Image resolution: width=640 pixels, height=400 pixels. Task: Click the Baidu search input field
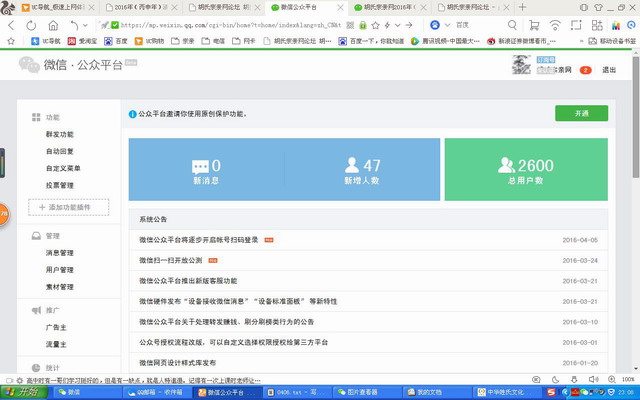480,25
